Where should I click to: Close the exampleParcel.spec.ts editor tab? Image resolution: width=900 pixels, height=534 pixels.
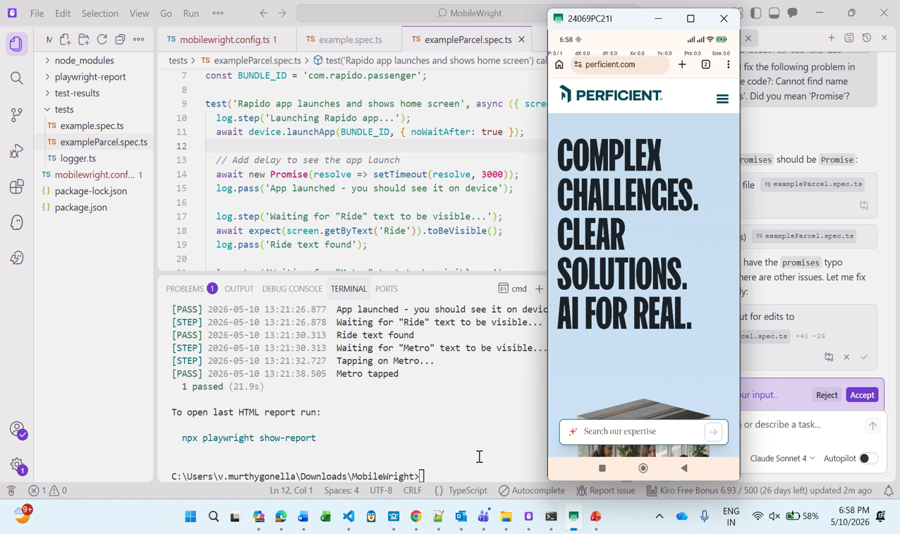click(x=522, y=39)
